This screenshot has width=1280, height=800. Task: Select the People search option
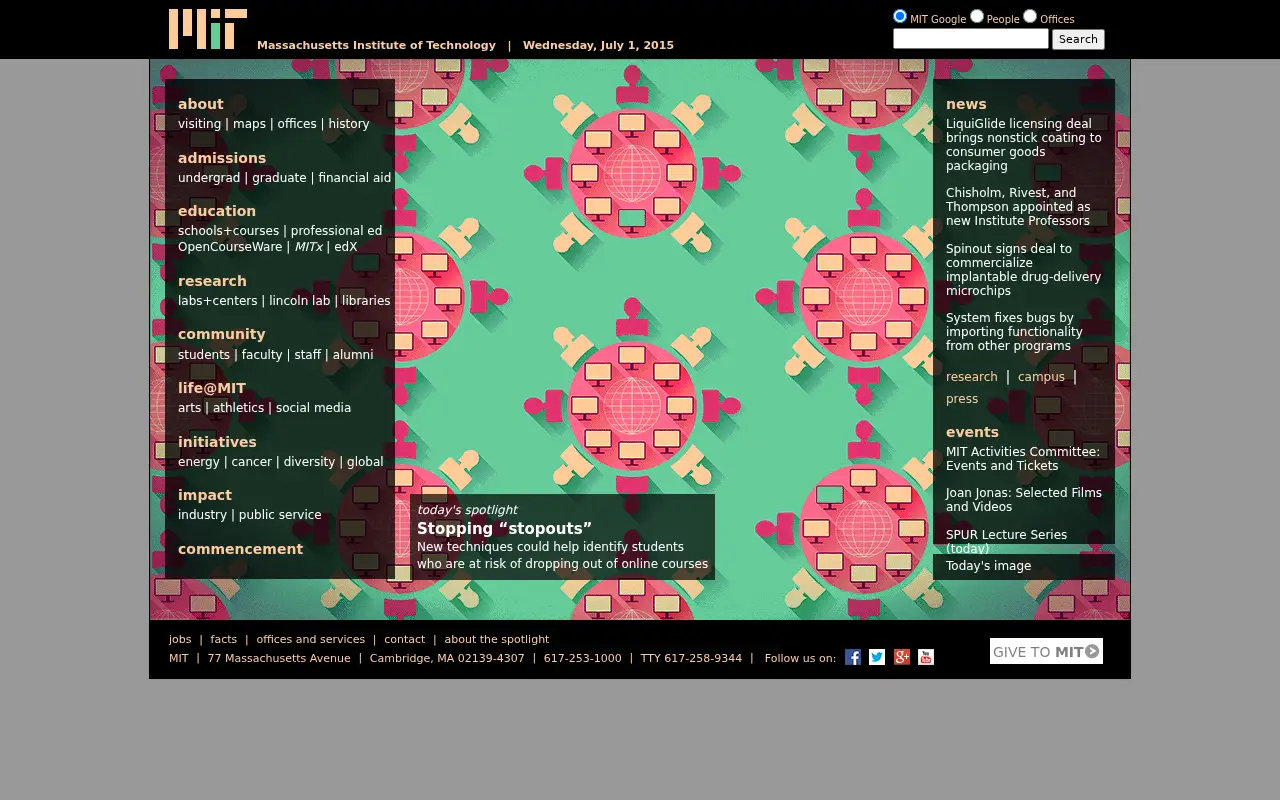[x=977, y=16]
